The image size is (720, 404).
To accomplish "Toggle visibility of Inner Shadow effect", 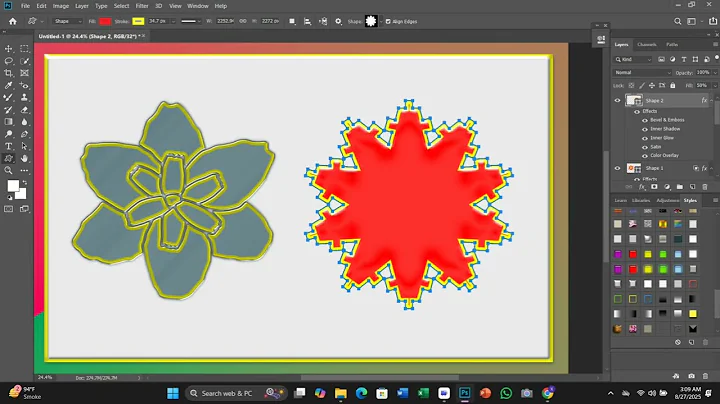I will tap(645, 129).
